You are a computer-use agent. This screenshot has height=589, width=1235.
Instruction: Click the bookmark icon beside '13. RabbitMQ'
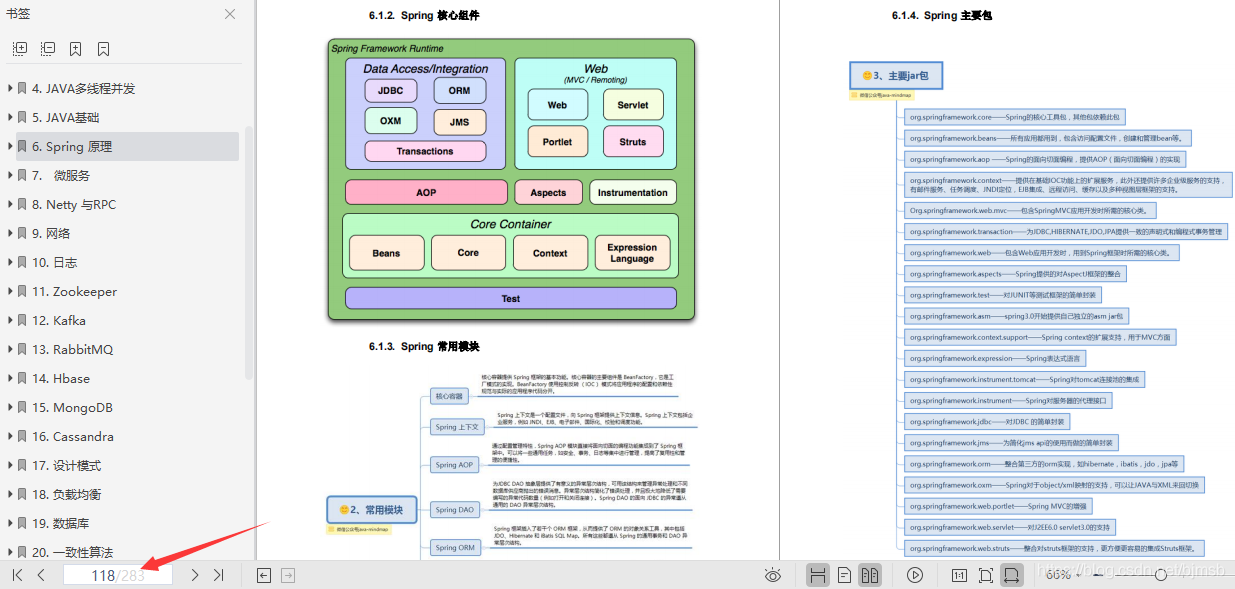[23, 349]
